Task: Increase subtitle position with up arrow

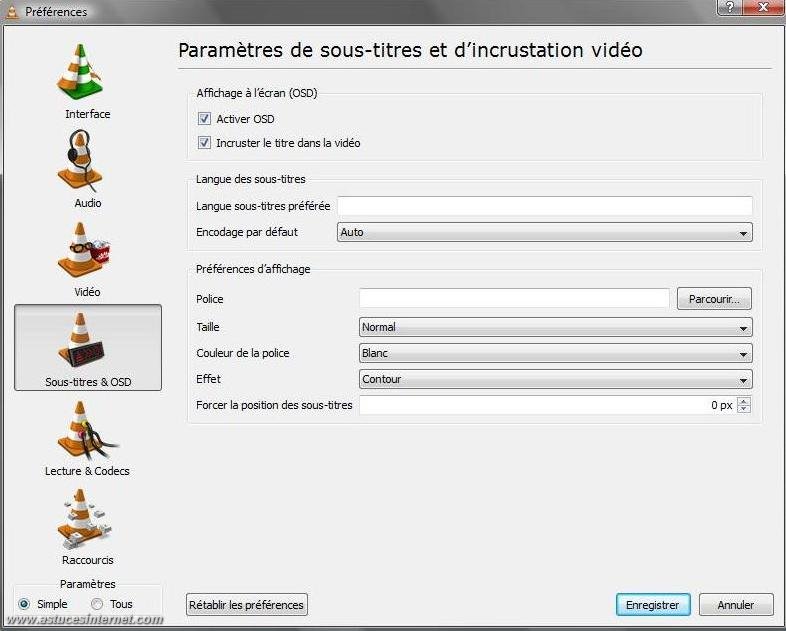Action: tap(744, 400)
